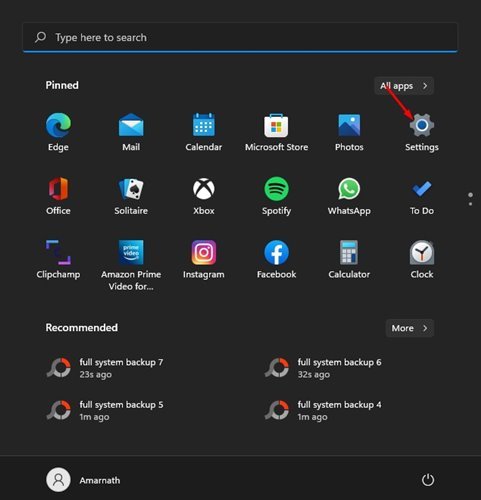Go to next pinned apps page dot

tap(470, 204)
